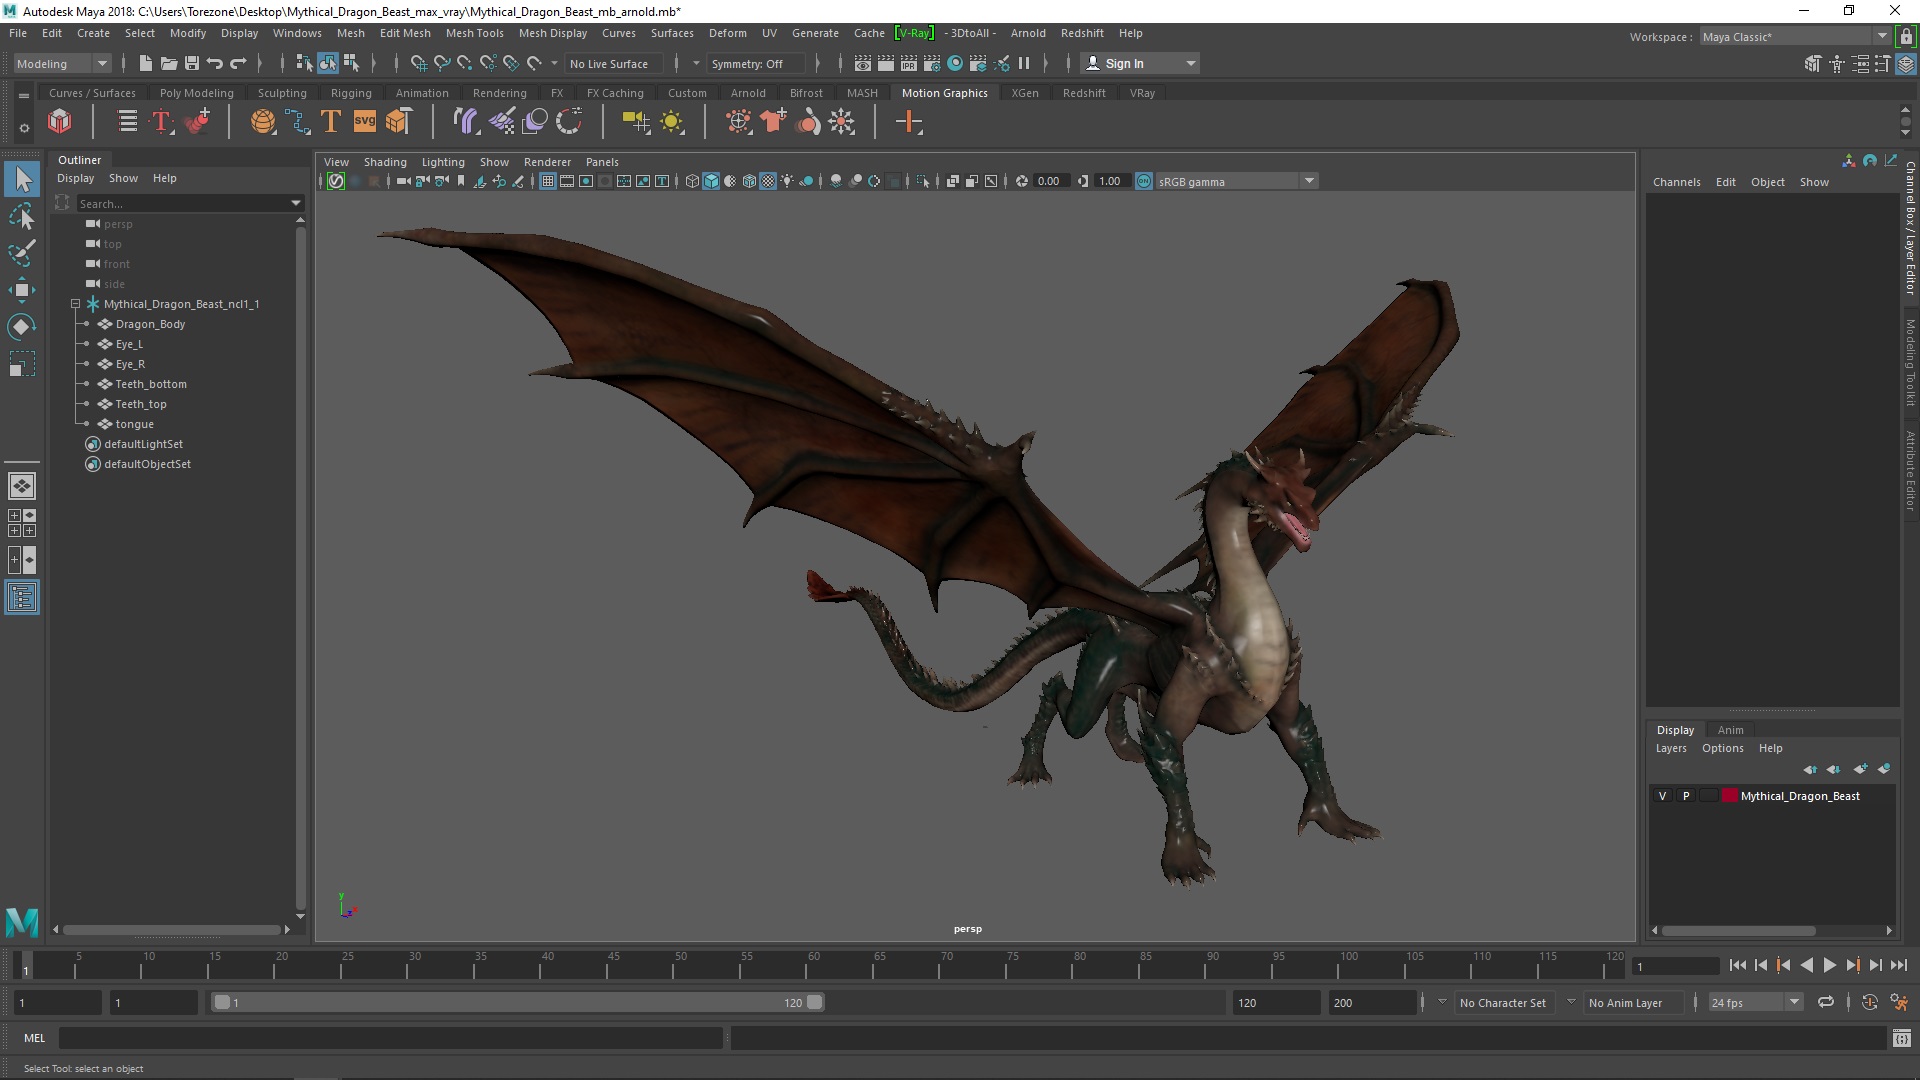Click the Outliner horizontal scrollbar

point(171,930)
